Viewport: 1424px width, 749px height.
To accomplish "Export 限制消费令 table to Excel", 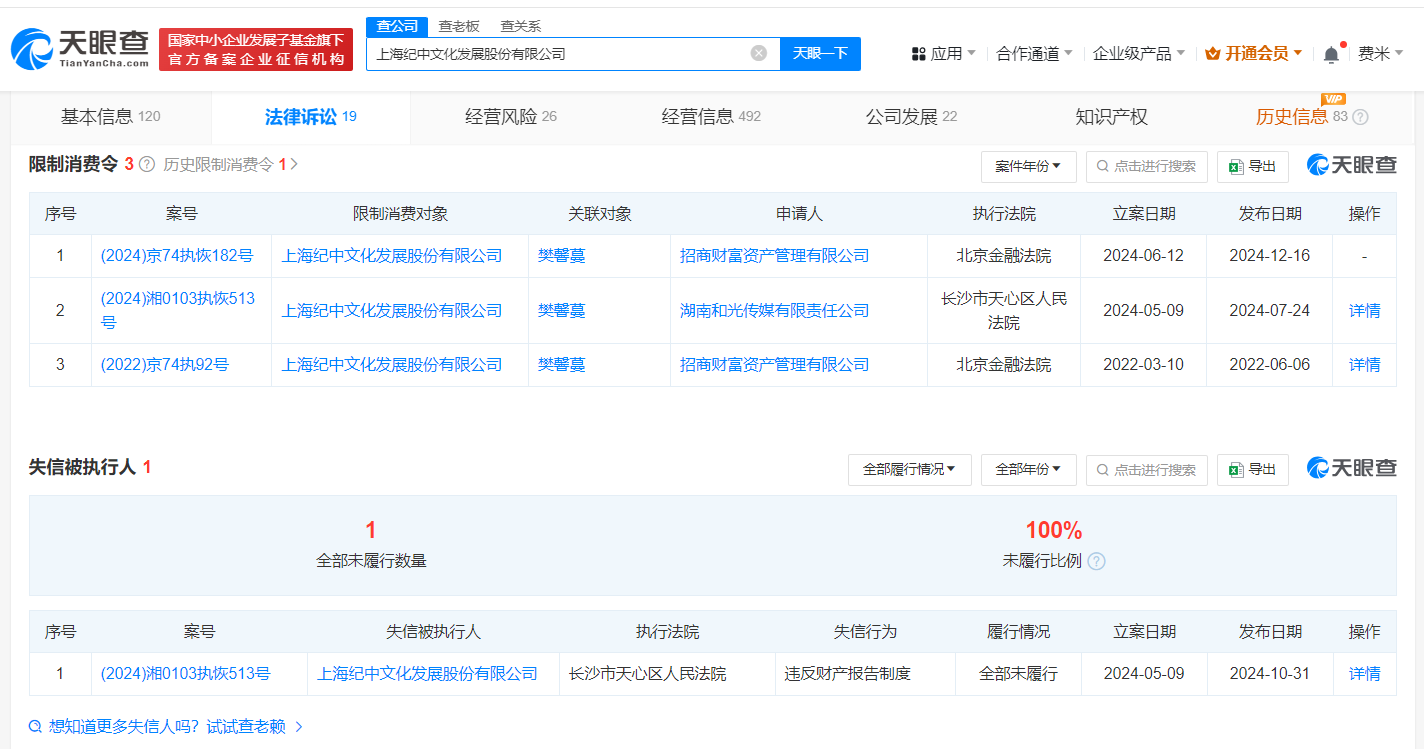I will pos(1252,167).
